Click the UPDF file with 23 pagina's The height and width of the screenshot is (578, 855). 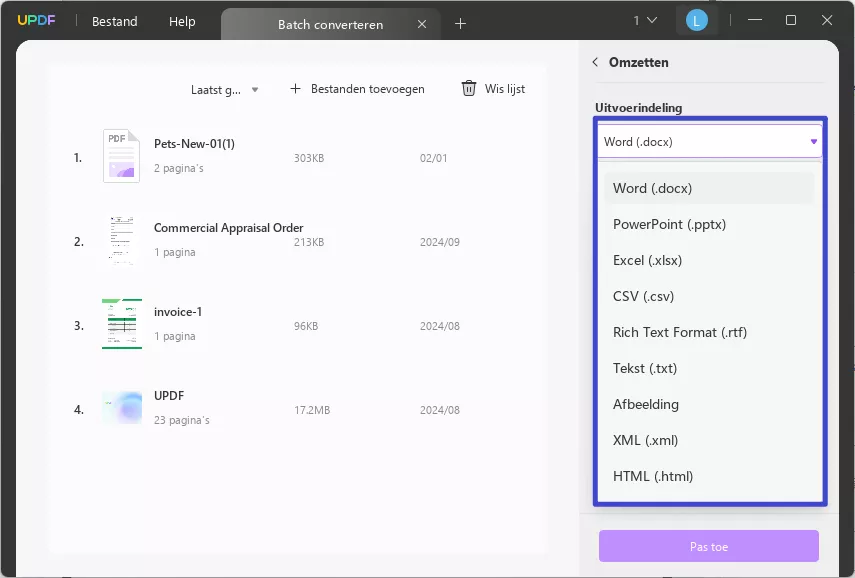click(x=121, y=408)
